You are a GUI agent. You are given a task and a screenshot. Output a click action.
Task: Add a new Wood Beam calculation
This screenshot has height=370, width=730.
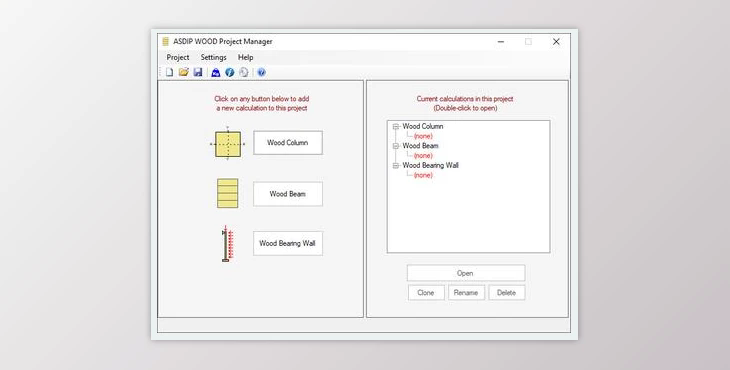288,194
